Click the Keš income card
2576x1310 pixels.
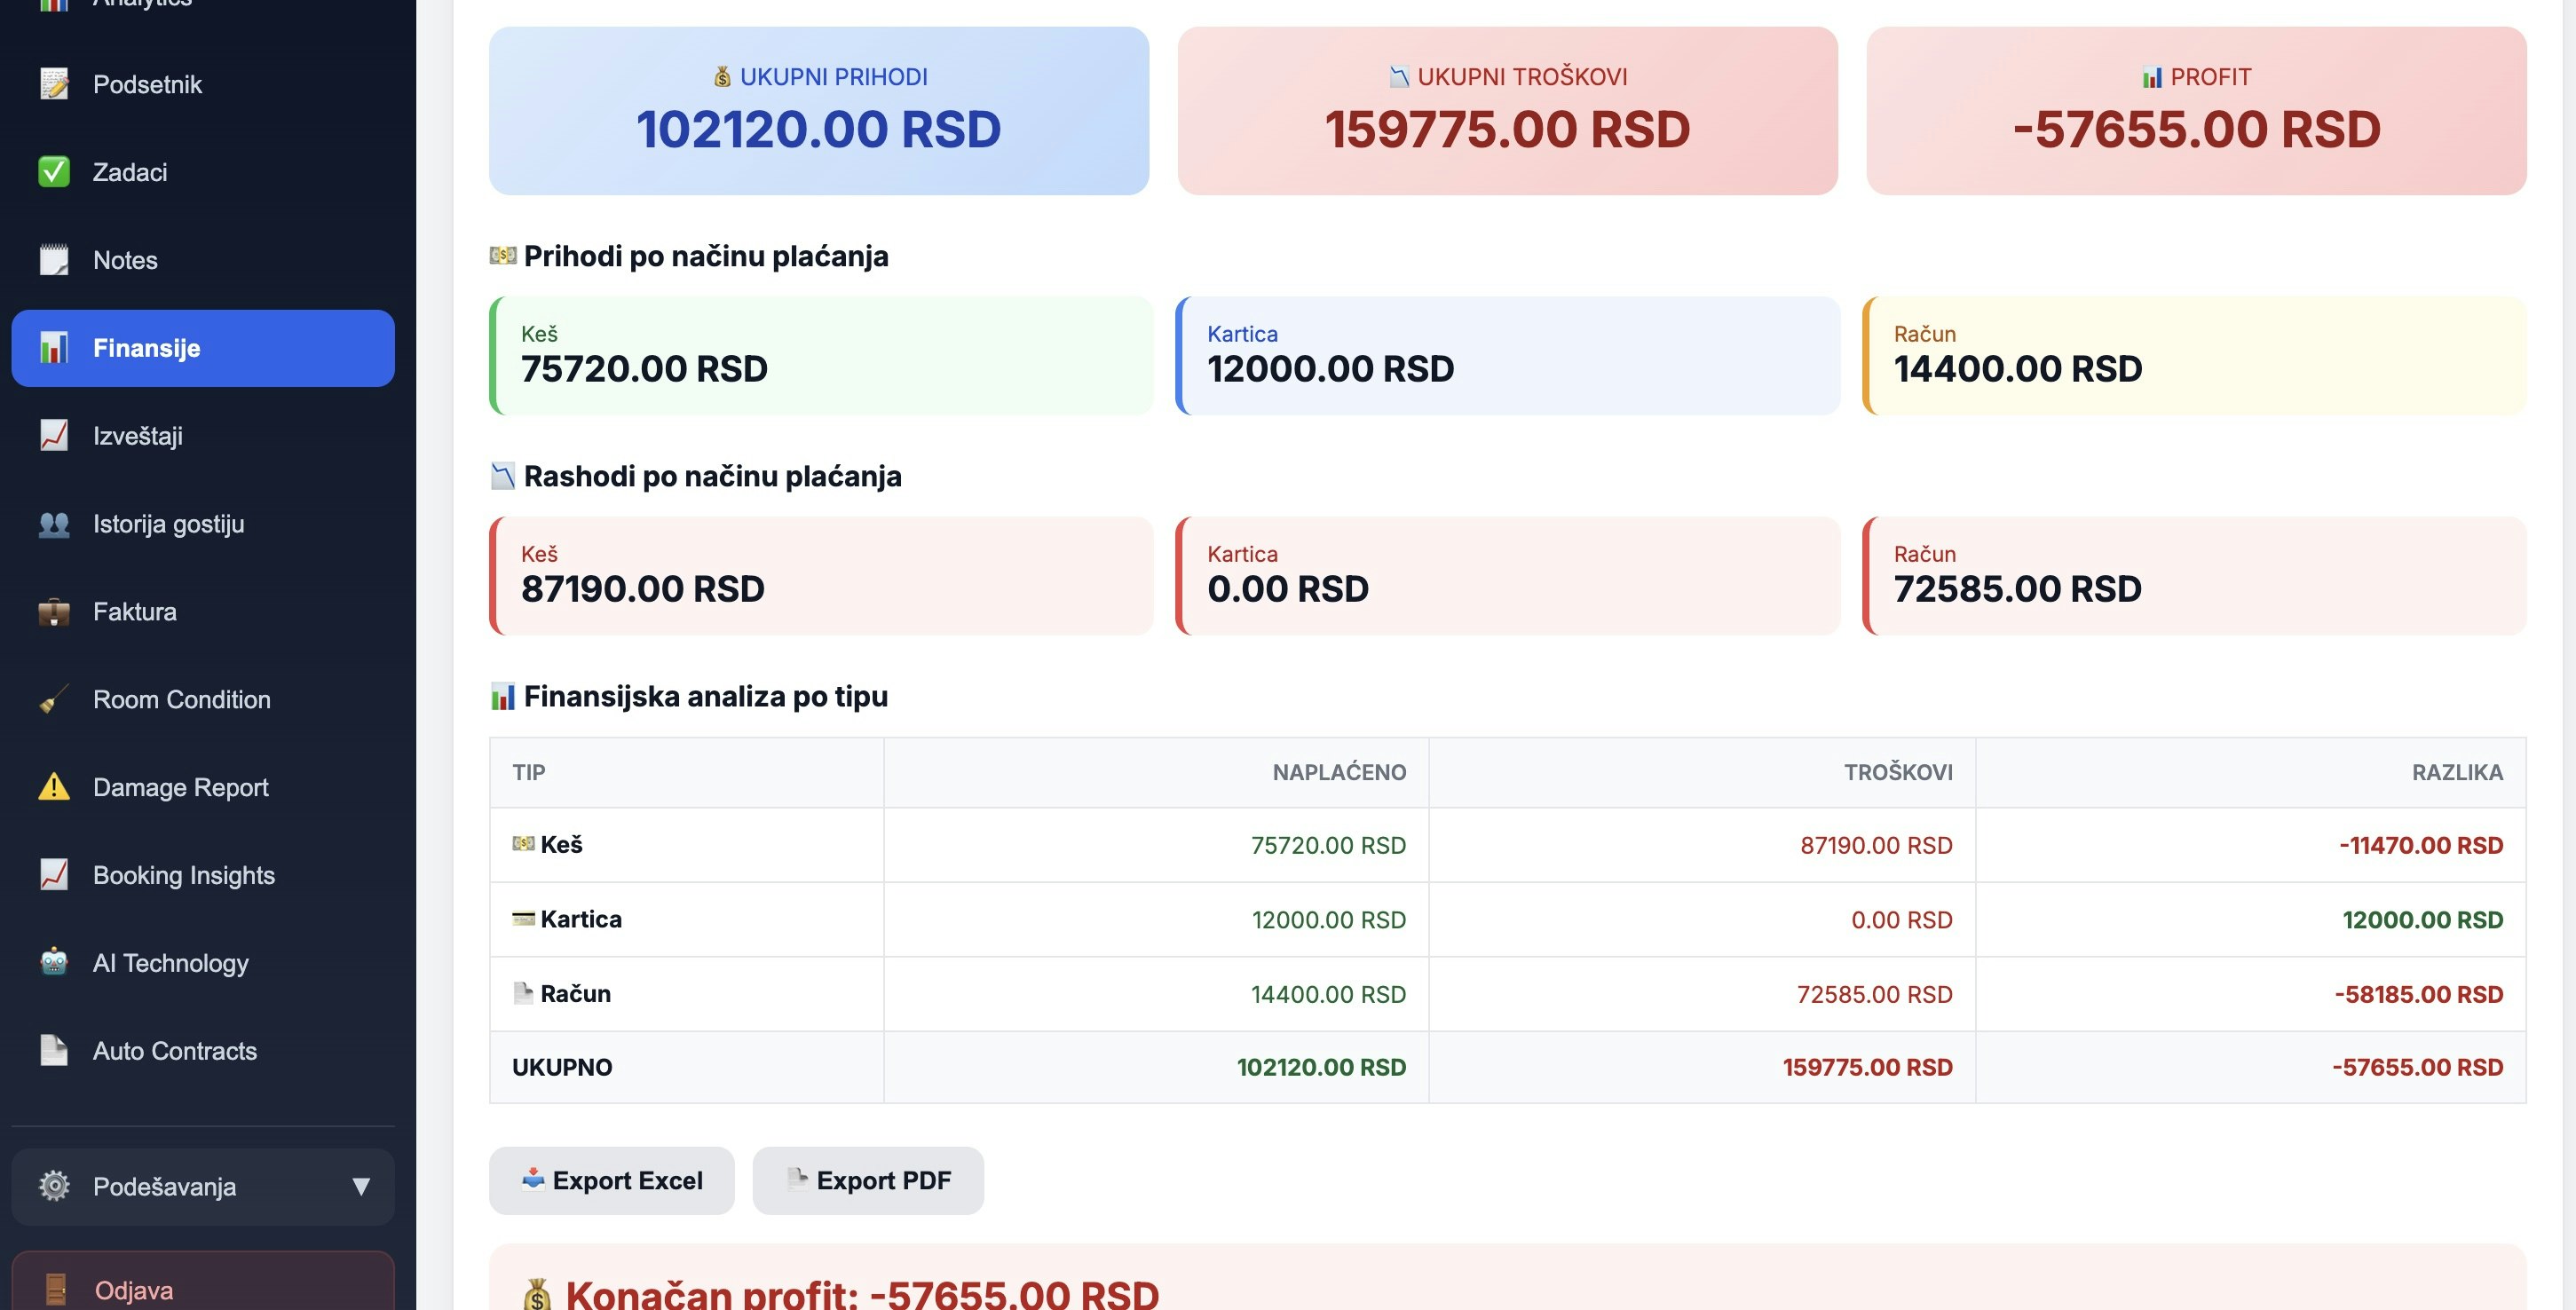tap(820, 356)
